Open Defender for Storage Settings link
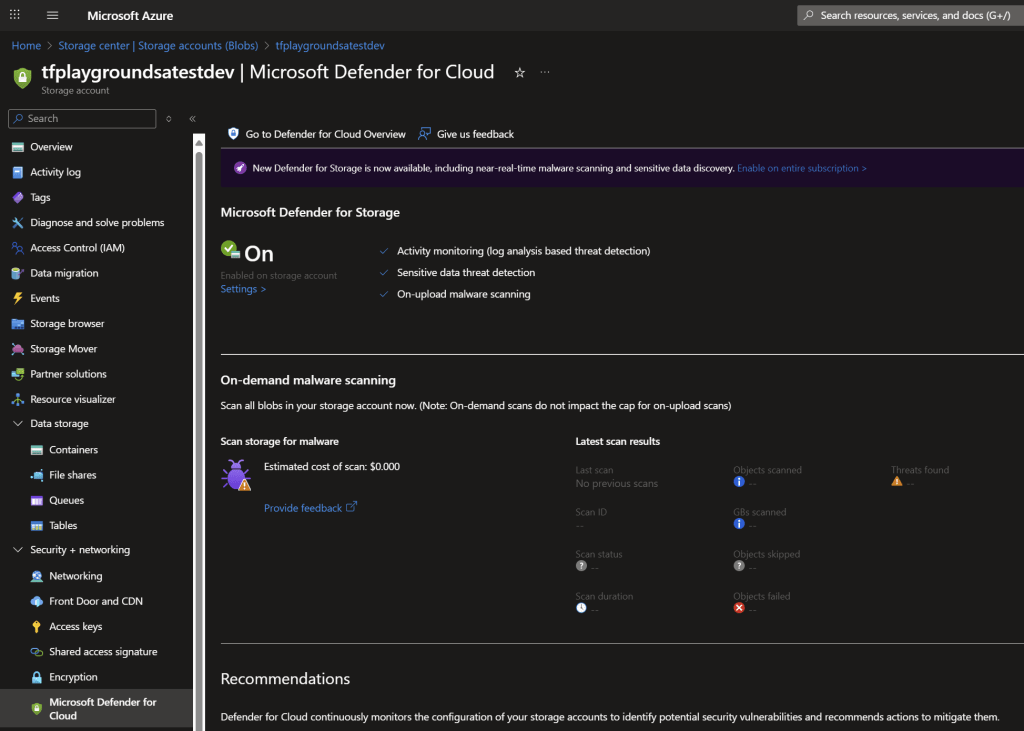The height and width of the screenshot is (731, 1024). 243,289
